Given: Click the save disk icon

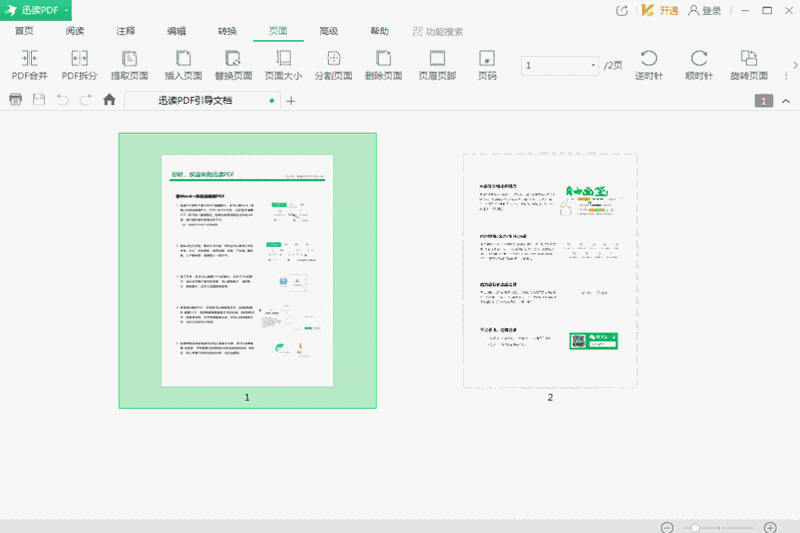Looking at the screenshot, I should [x=39, y=99].
